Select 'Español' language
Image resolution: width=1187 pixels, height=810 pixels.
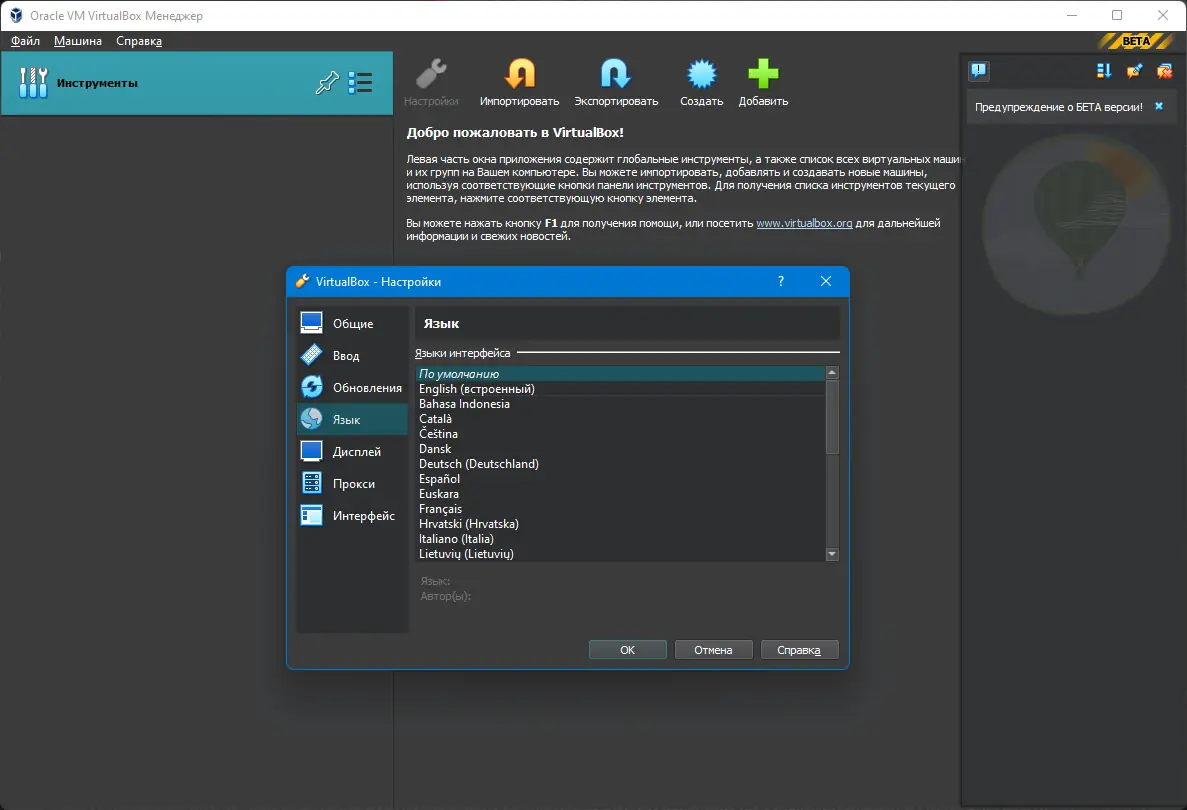click(620, 479)
